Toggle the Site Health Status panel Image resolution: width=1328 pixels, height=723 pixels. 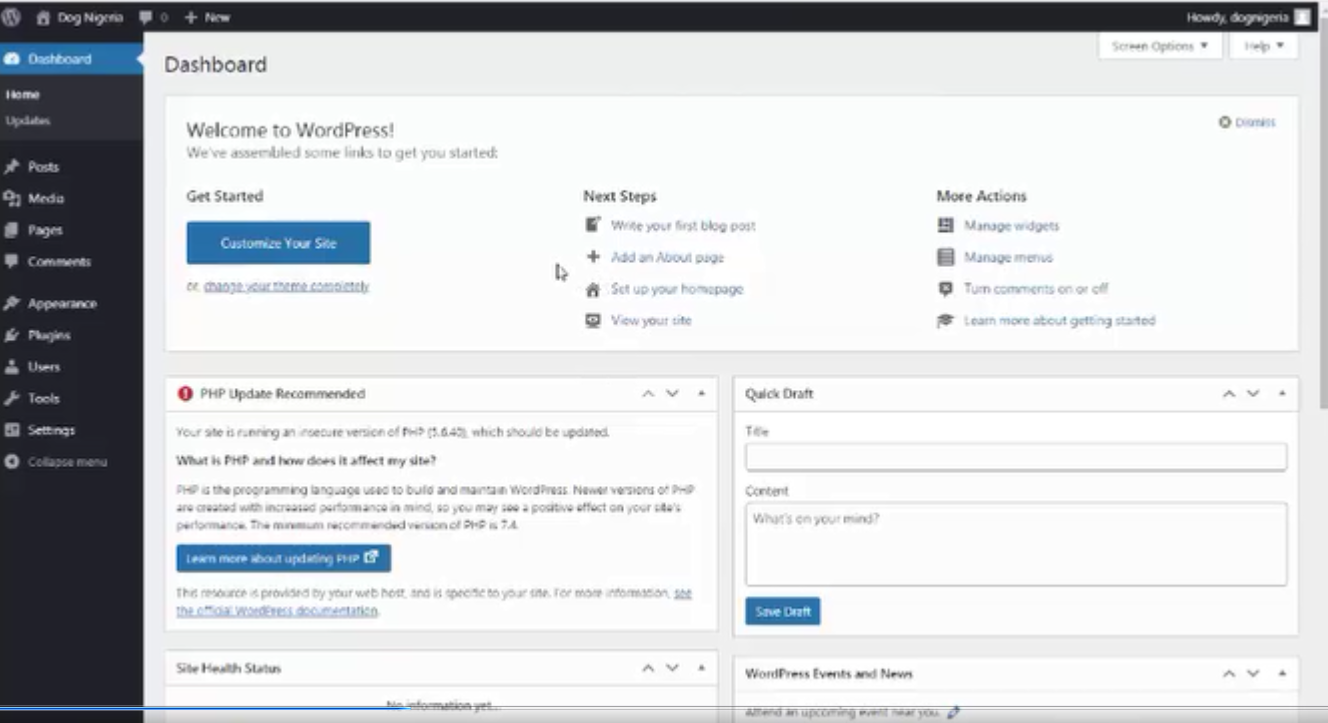701,668
